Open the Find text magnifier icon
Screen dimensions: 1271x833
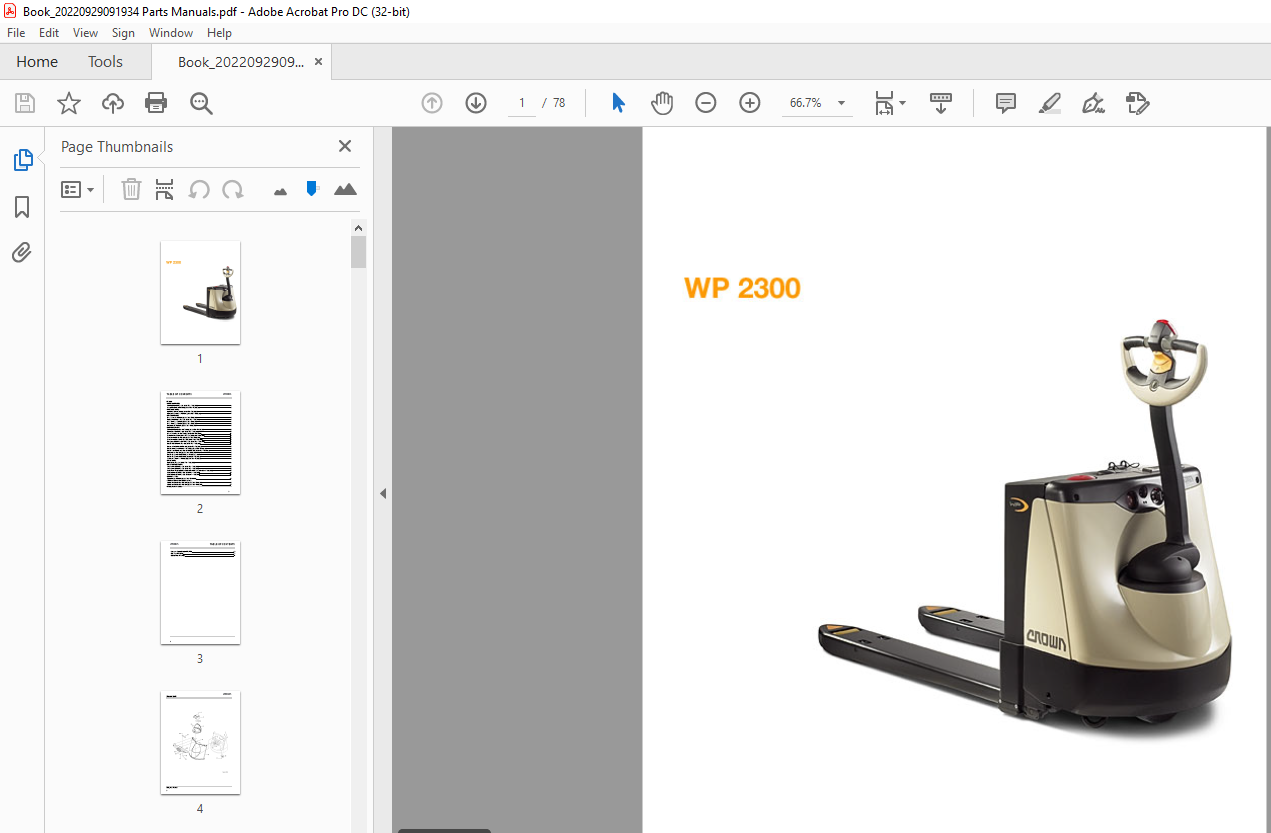[x=202, y=103]
